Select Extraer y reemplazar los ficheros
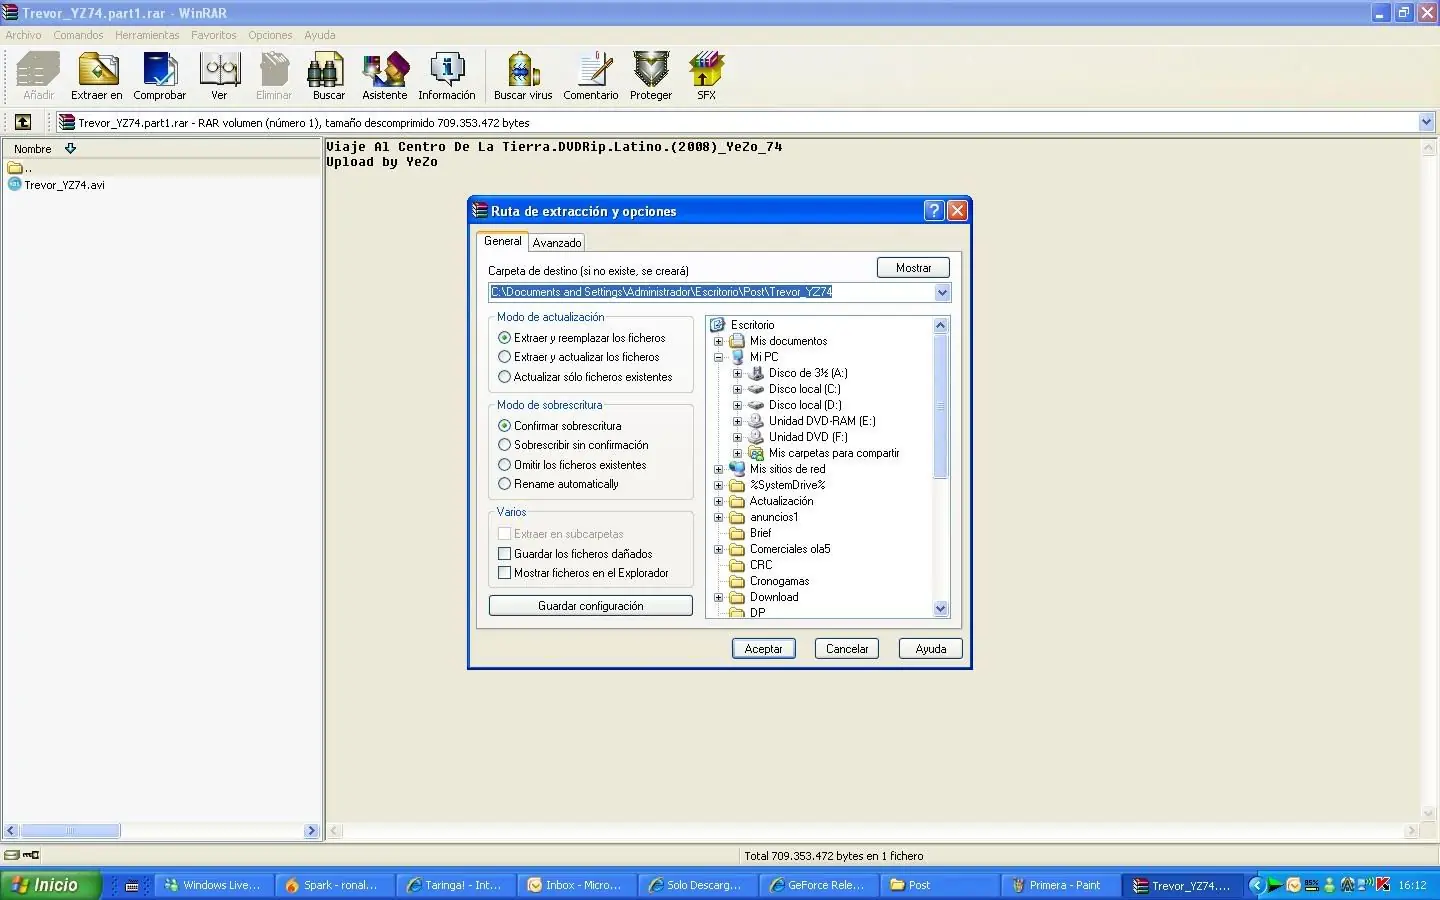 tap(582, 338)
